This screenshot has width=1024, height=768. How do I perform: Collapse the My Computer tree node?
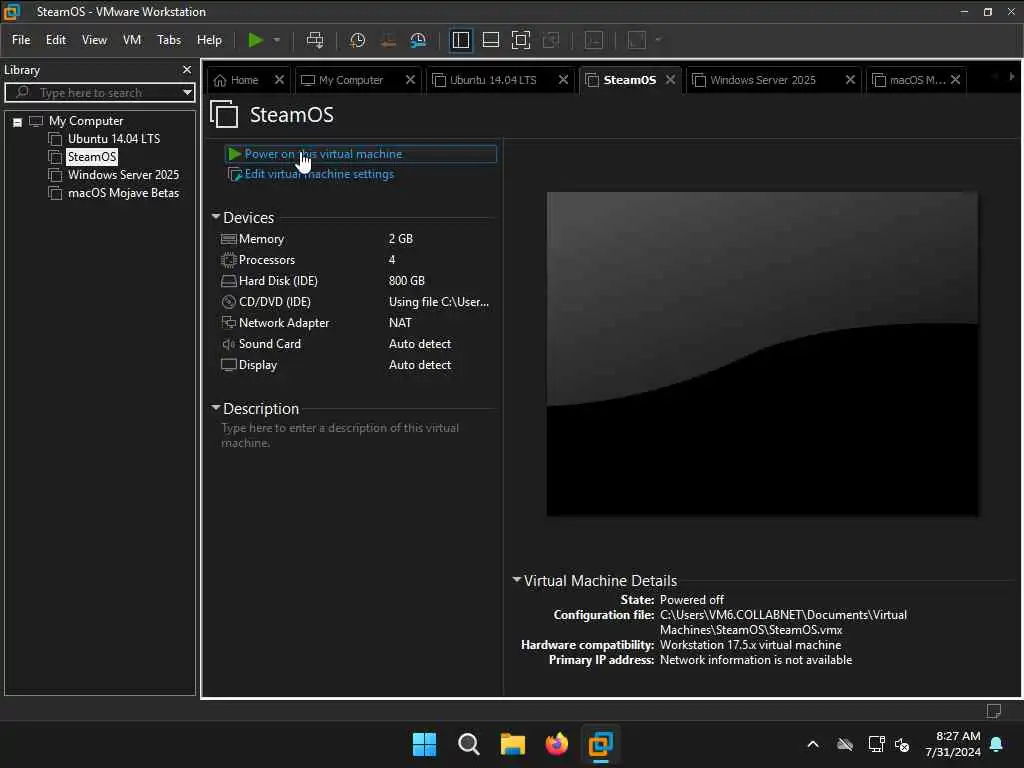coord(18,122)
